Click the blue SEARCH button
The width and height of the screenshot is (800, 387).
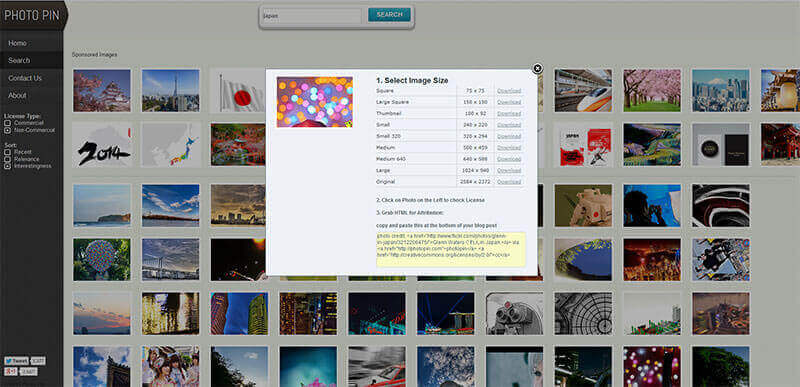pos(389,15)
